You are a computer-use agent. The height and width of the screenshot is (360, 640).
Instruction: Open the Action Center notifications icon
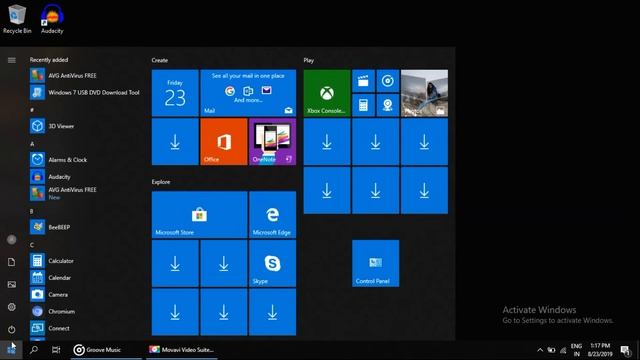(625, 350)
